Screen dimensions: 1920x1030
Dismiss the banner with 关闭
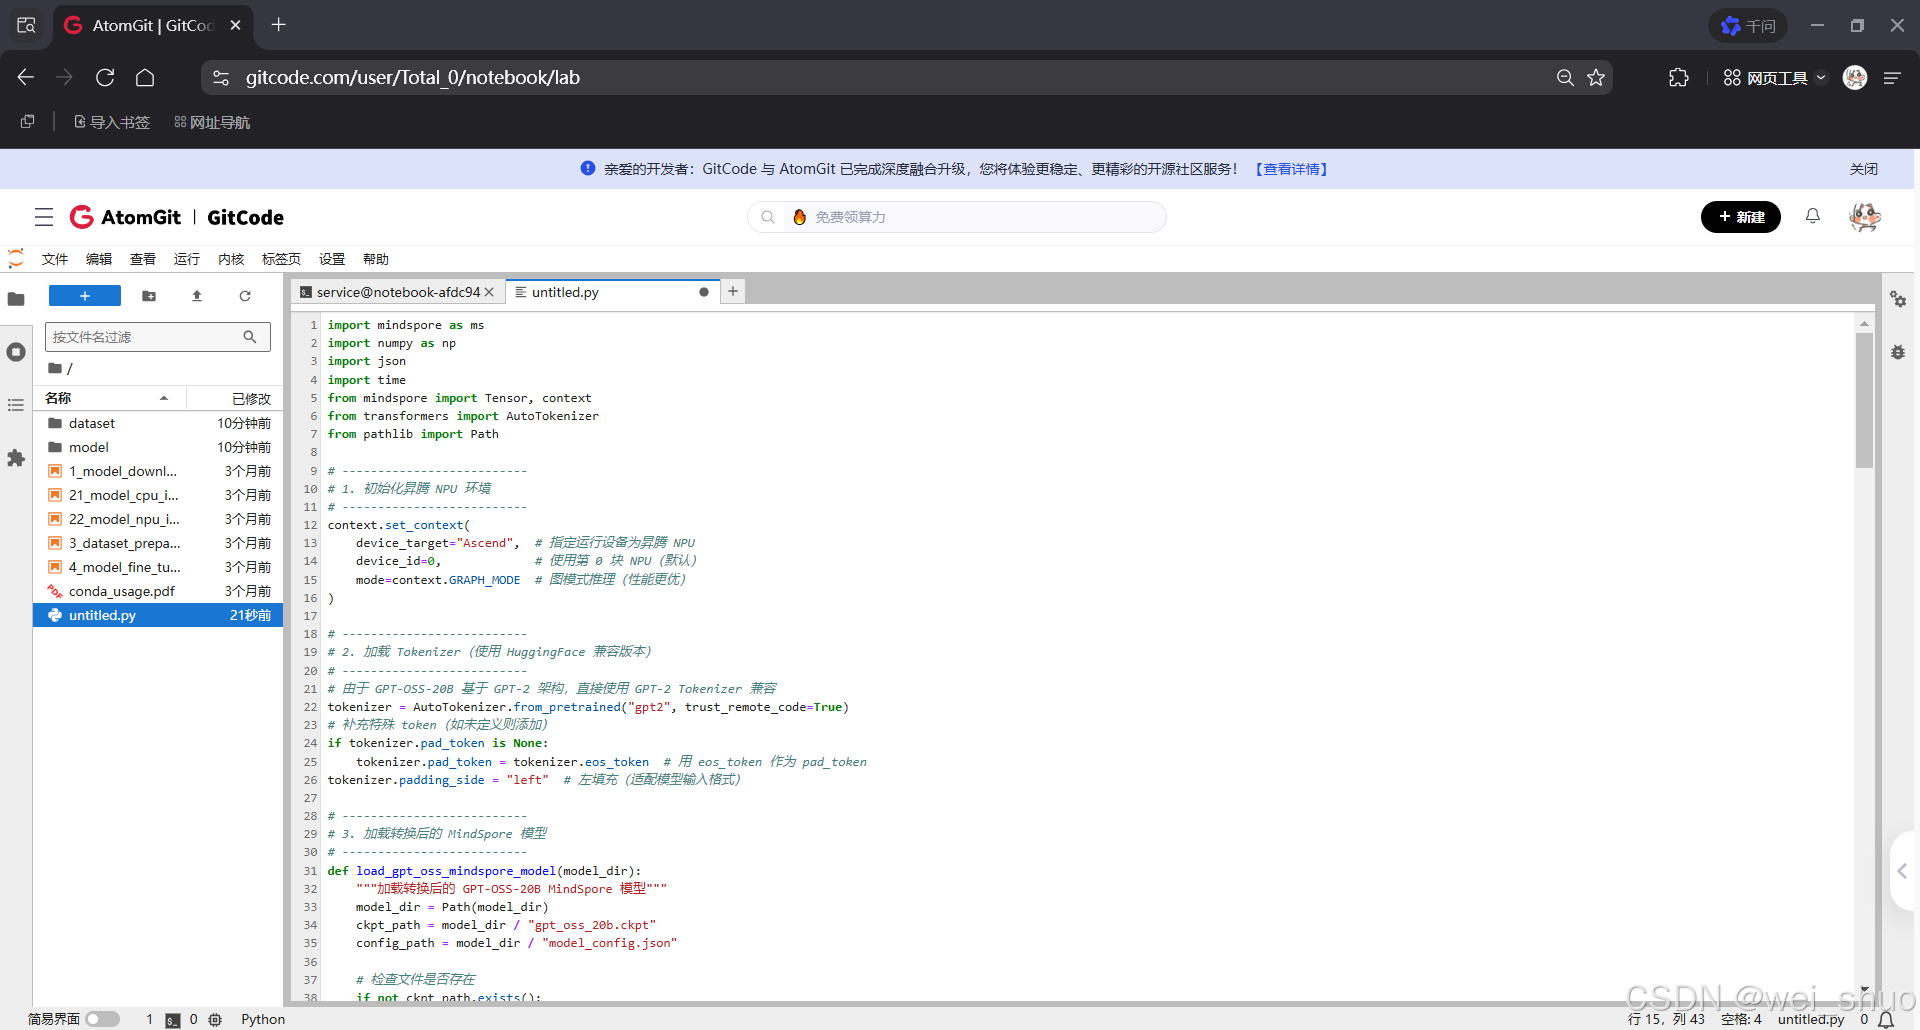(1863, 169)
